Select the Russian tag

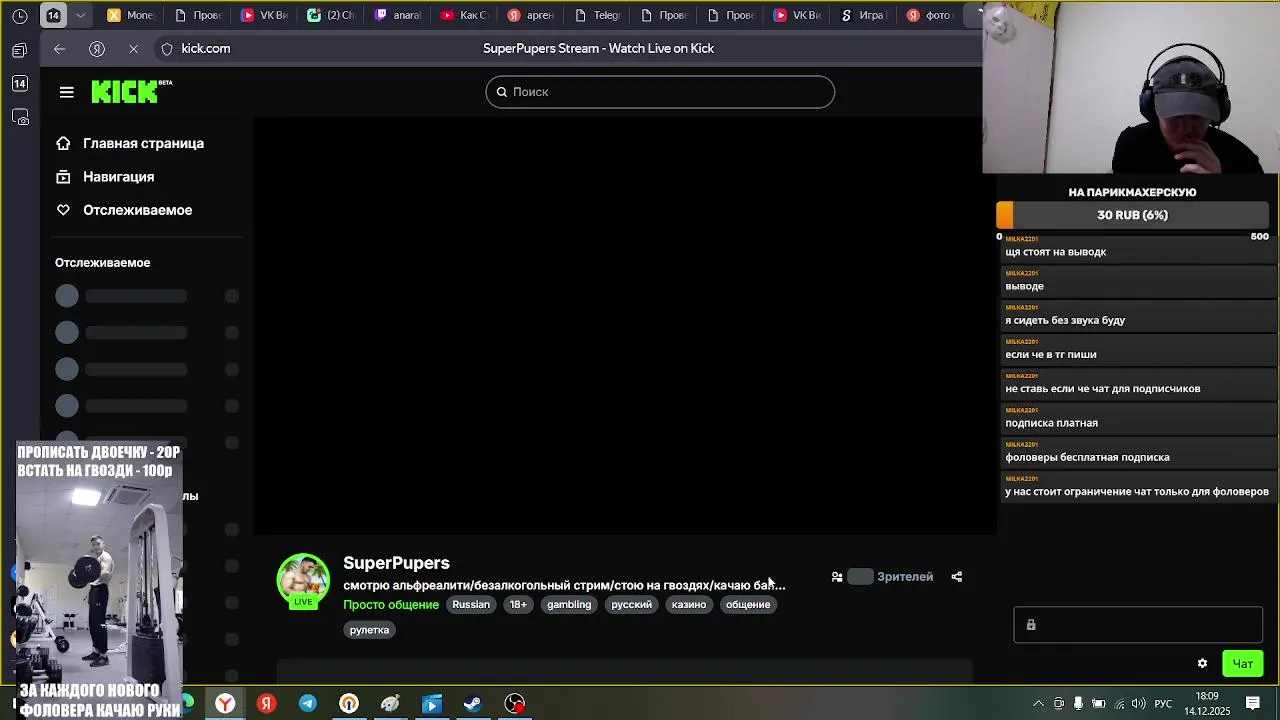click(471, 604)
